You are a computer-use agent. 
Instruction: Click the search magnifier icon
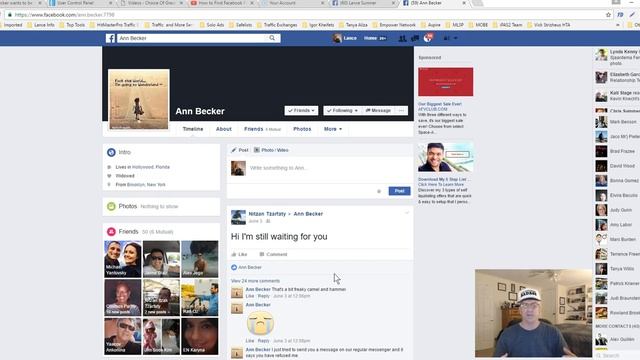click(x=272, y=38)
